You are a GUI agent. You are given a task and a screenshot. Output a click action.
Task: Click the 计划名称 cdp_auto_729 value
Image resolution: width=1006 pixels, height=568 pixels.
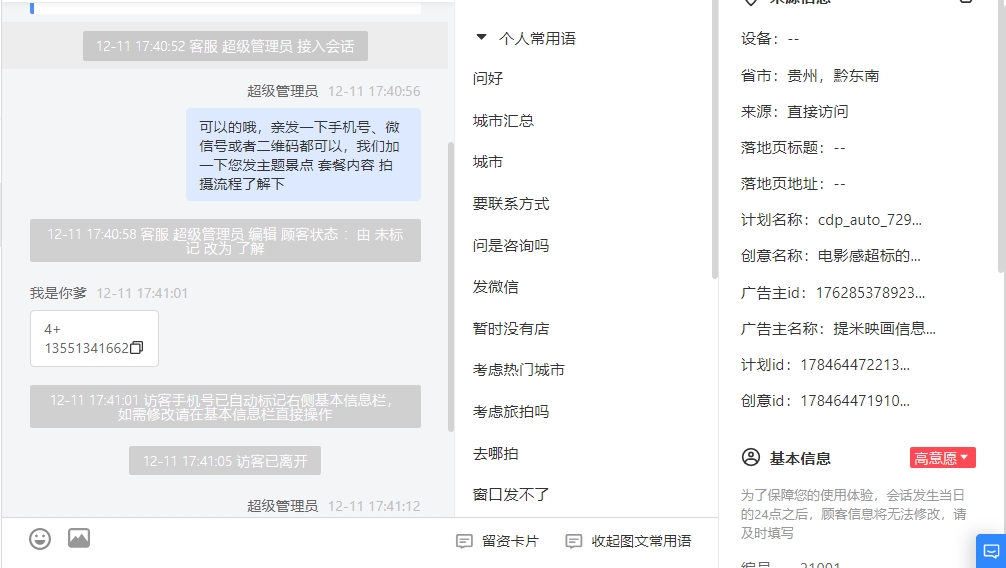869,220
